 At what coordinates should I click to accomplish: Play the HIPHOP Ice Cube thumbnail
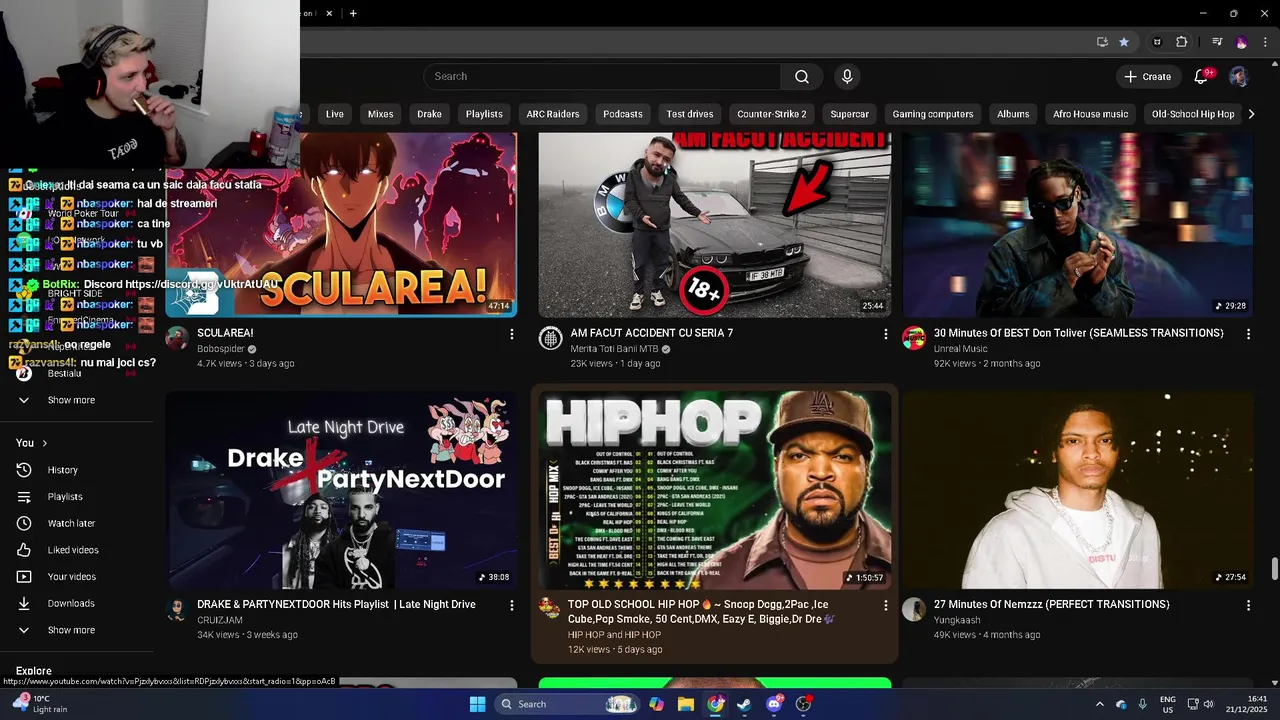[714, 489]
